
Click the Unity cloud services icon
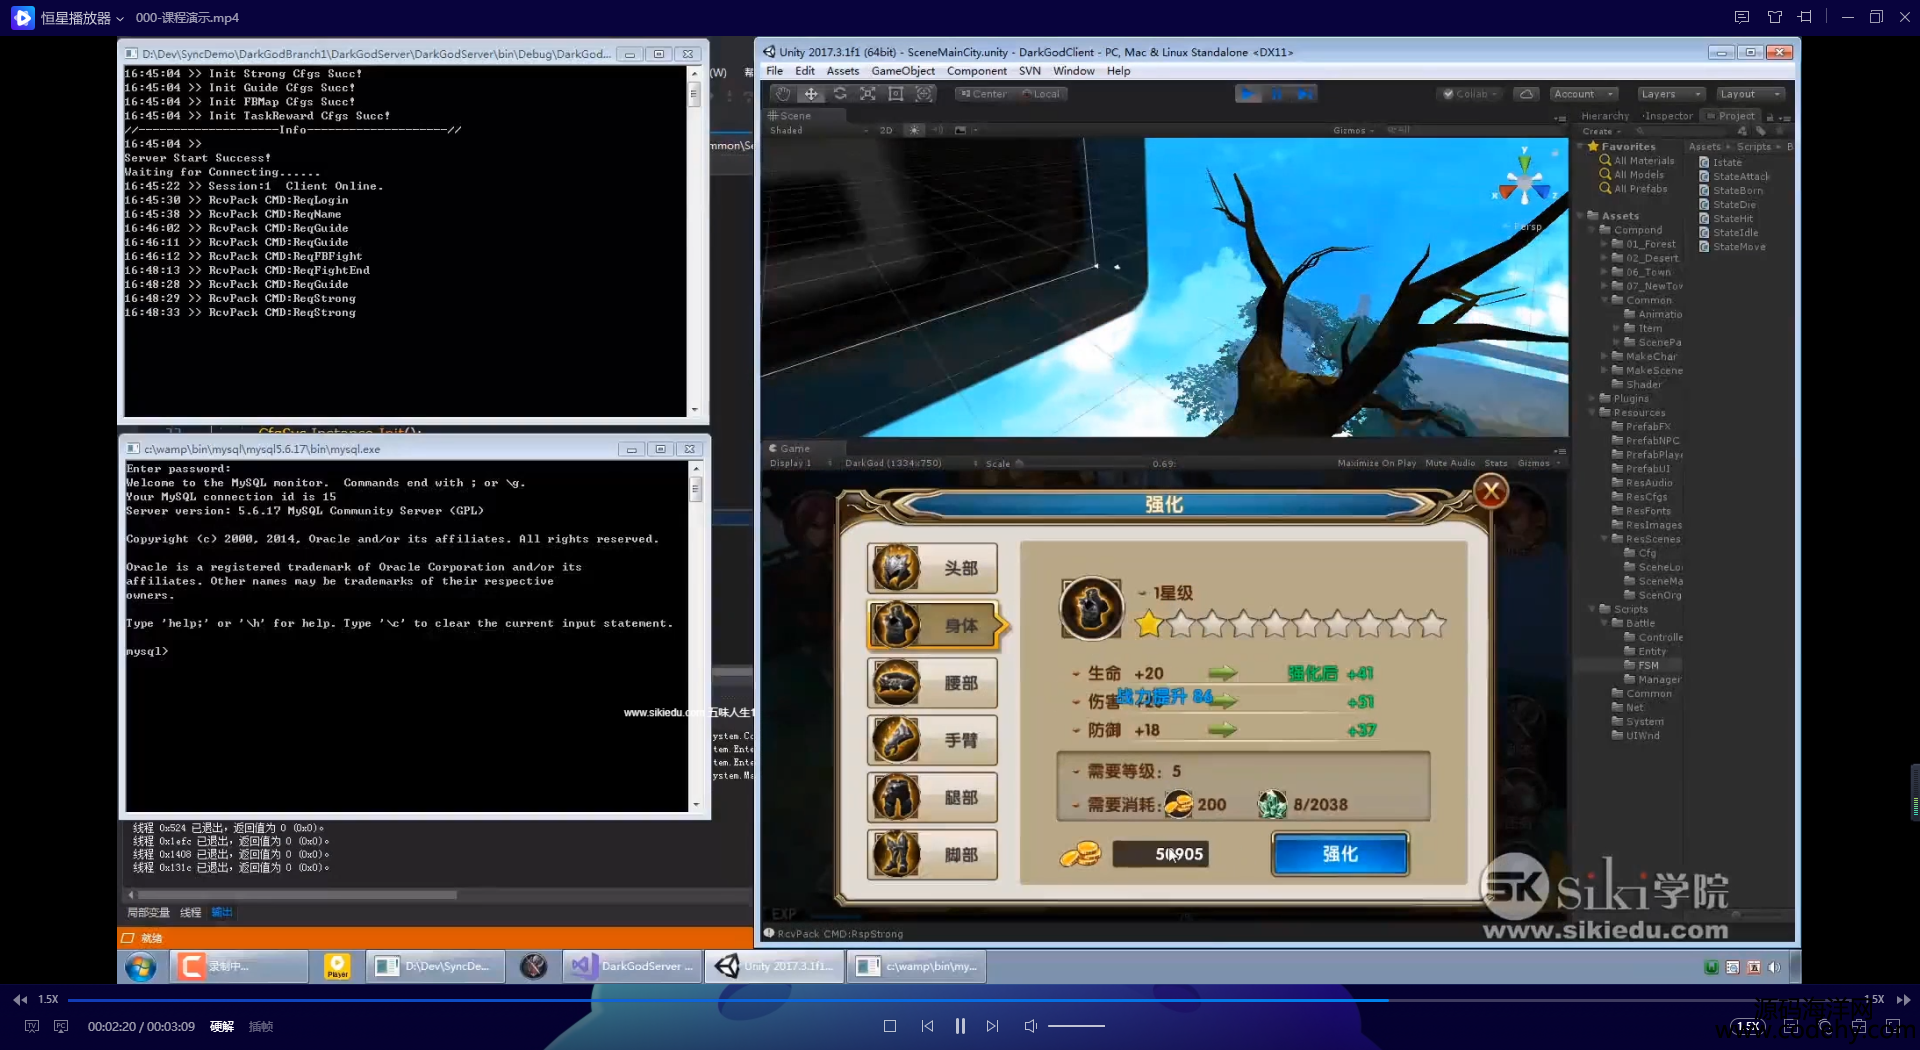[1526, 94]
